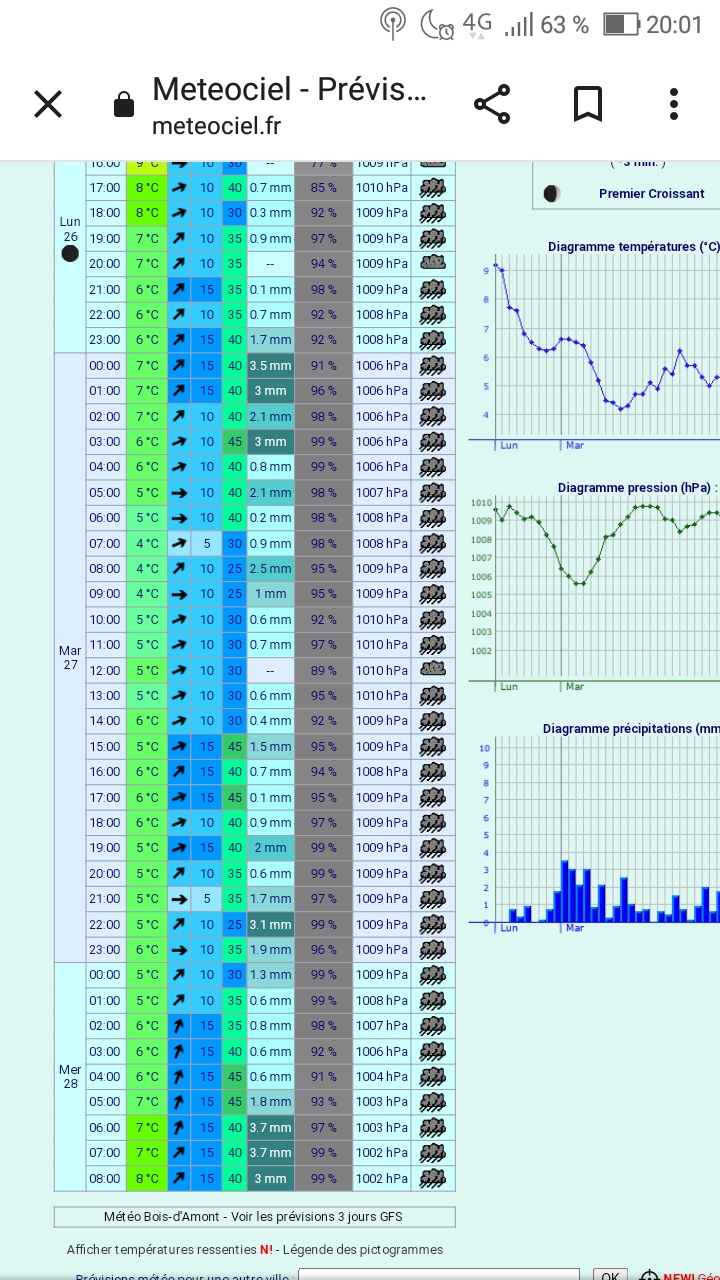Select wind direction arrow for Lundi 23:00
This screenshot has width=720, height=1280.
point(179,340)
